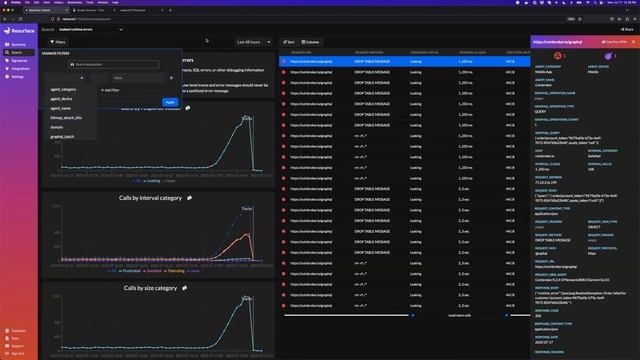Click the Settings gear icon in sidebar
This screenshot has width=640, height=360.
pos(7,77)
